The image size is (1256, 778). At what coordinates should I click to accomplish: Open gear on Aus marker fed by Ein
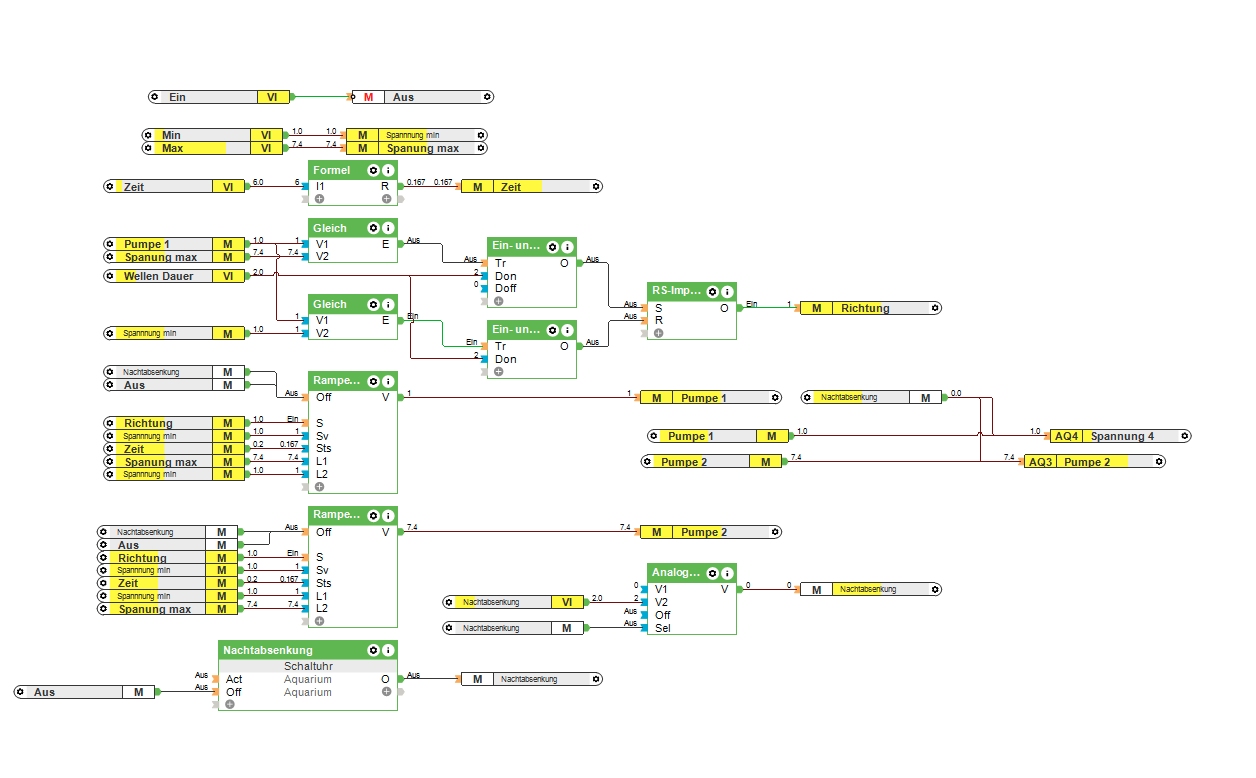pyautogui.click(x=487, y=97)
